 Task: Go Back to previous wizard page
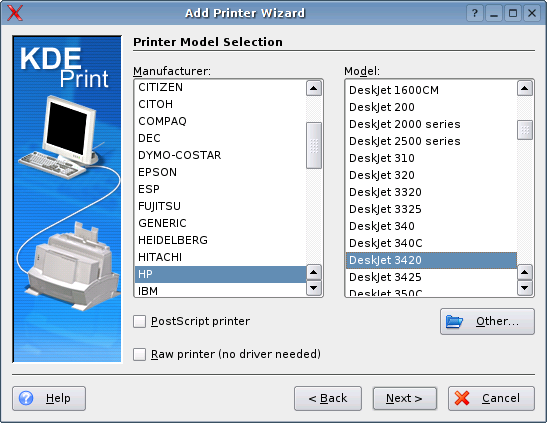coord(328,398)
